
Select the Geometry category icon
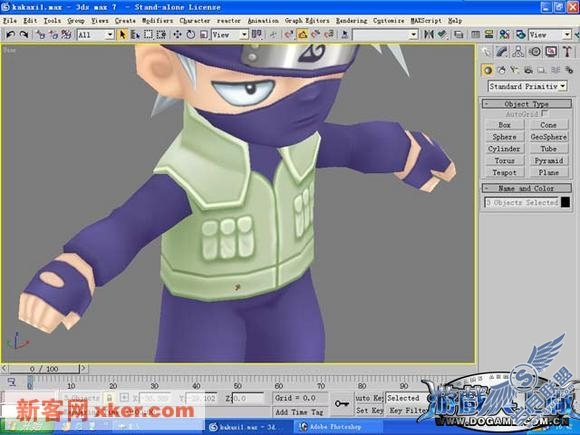pos(488,70)
